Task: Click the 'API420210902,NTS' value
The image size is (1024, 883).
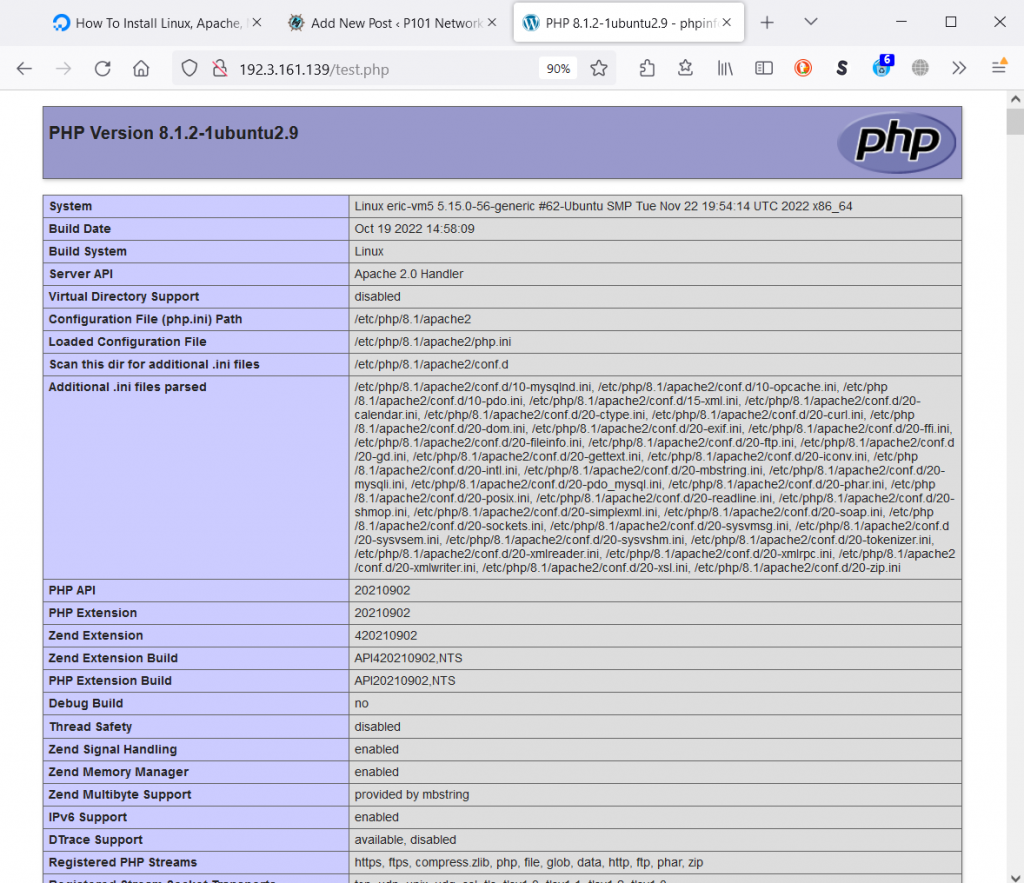Action: (x=408, y=658)
